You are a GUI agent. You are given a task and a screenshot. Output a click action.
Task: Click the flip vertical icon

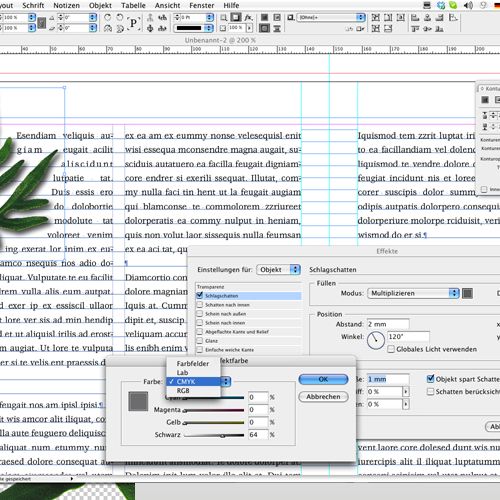[120, 29]
